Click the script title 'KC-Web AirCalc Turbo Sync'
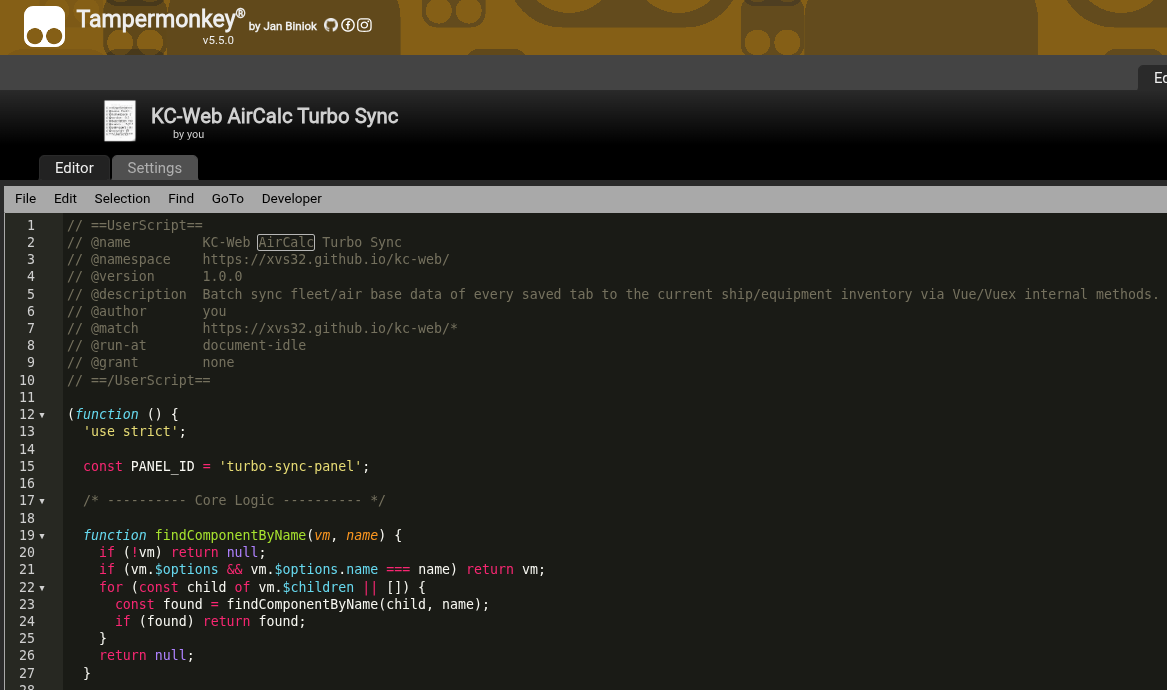The image size is (1167, 690). pyautogui.click(x=275, y=116)
